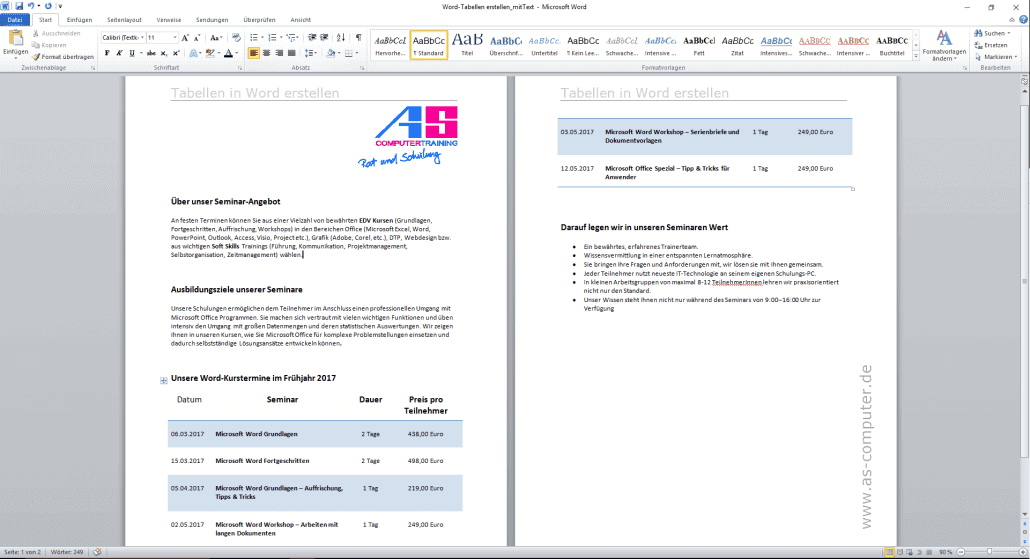The image size is (1030, 559).
Task: Open proofing status icon in status bar
Action: (x=97, y=552)
